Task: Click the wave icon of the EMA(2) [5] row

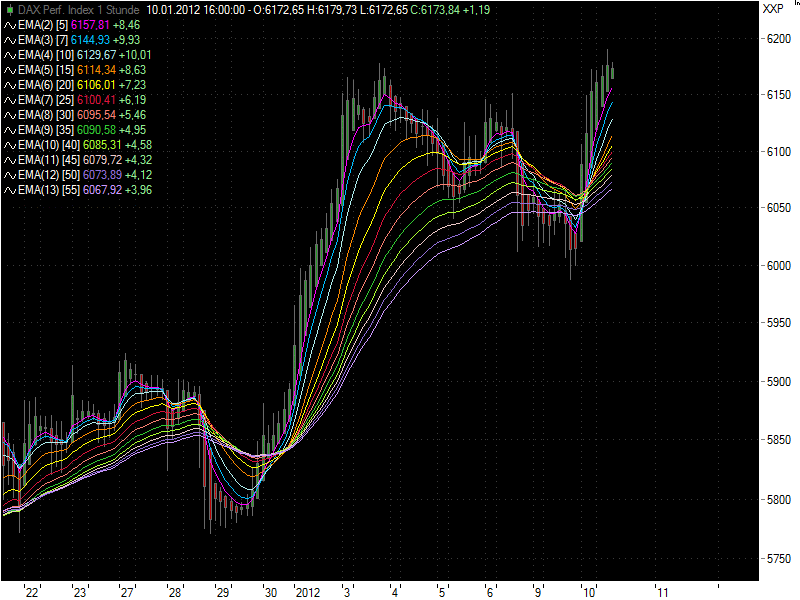Action: [x=10, y=25]
